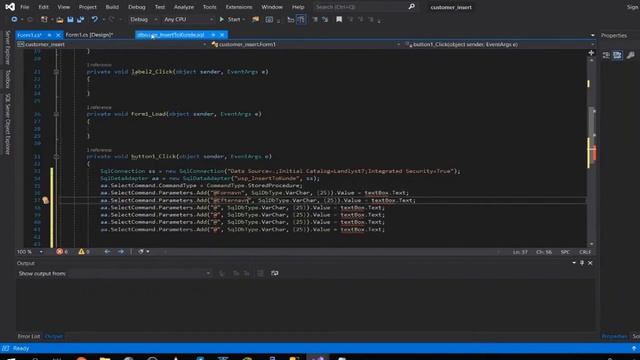The width and height of the screenshot is (640, 360).
Task: Open the Test menu
Action: point(160,7)
